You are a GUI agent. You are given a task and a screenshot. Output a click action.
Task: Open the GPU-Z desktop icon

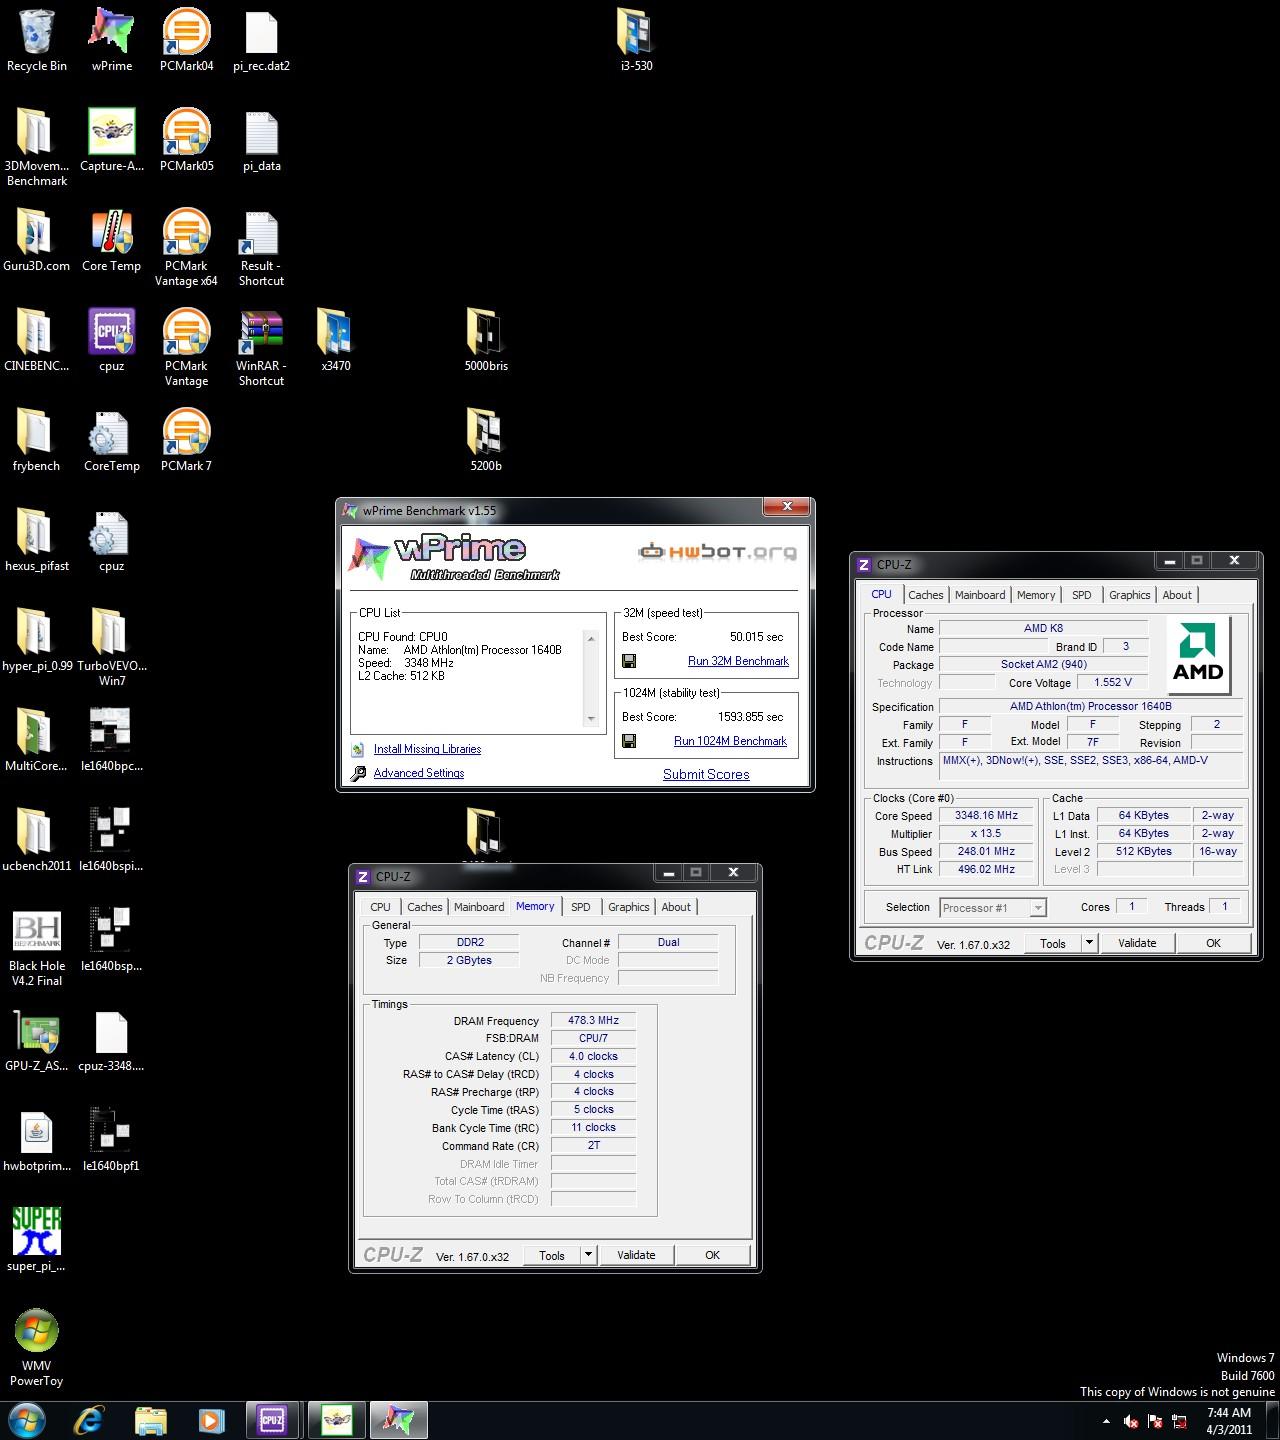[37, 1040]
